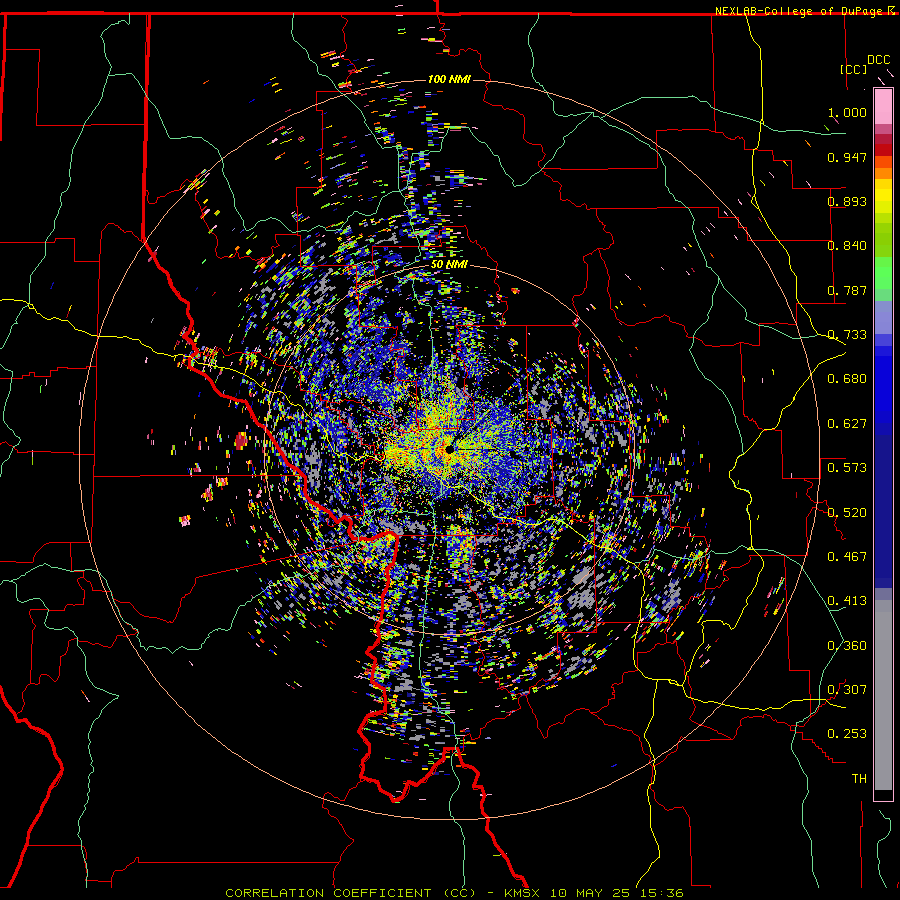Screen dimensions: 900x900
Task: Click the Correlation Coefficient KMSX caption text
Action: pyautogui.click(x=455, y=893)
